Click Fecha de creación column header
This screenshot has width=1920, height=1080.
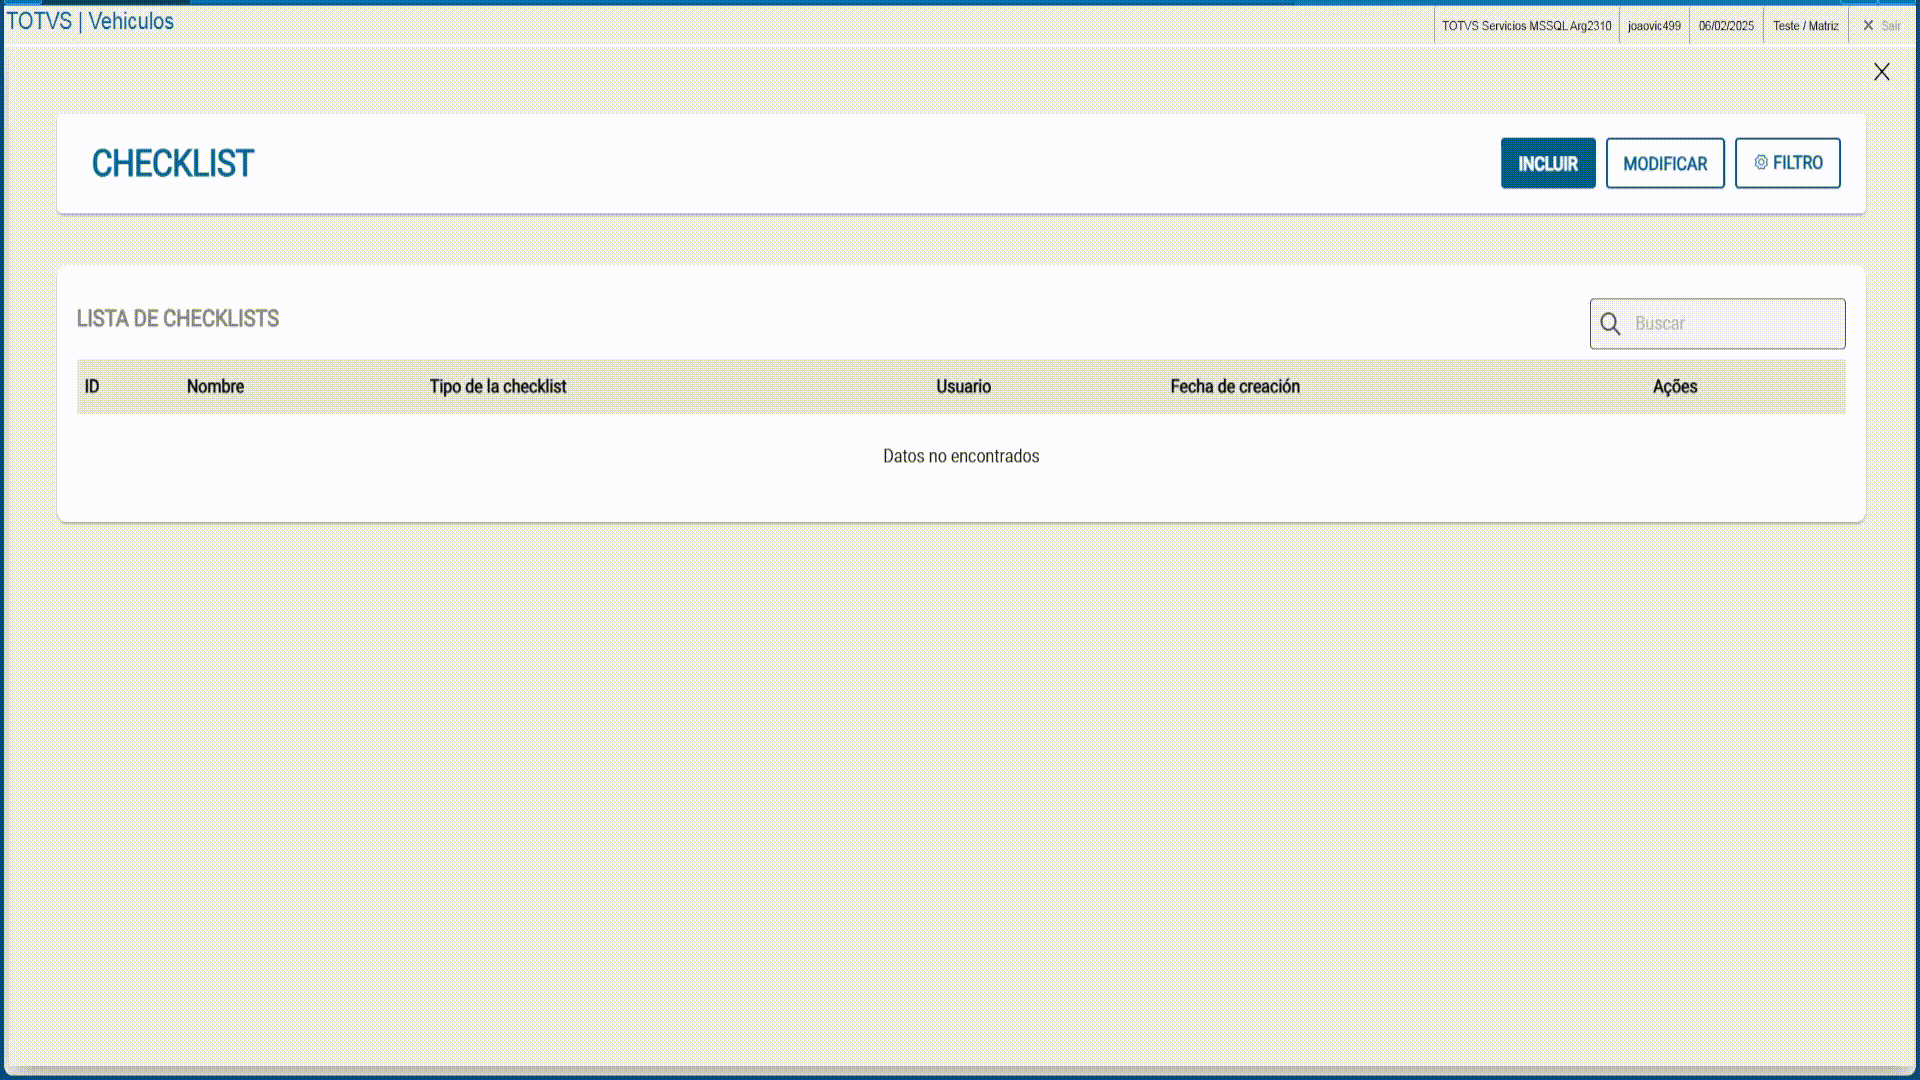[1235, 387]
